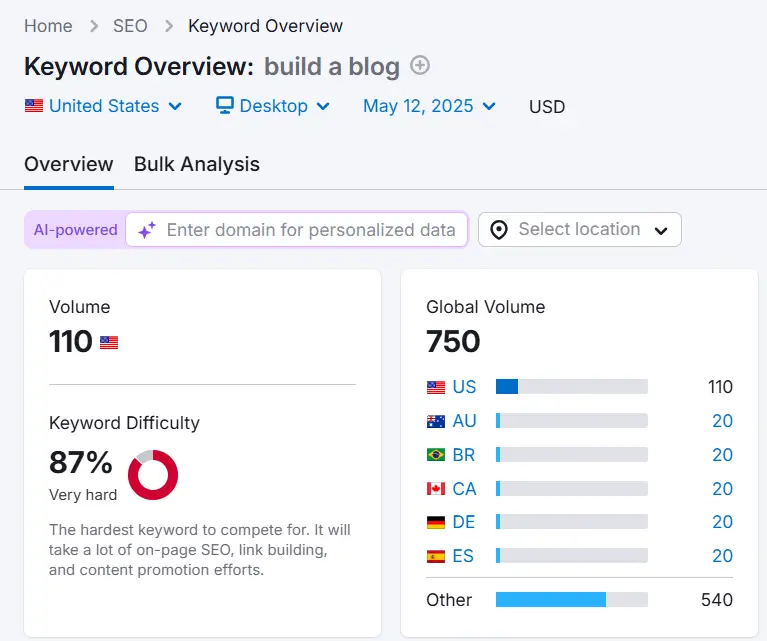Click the USD currency label
Image resolution: width=767 pixels, height=641 pixels.
pos(547,107)
